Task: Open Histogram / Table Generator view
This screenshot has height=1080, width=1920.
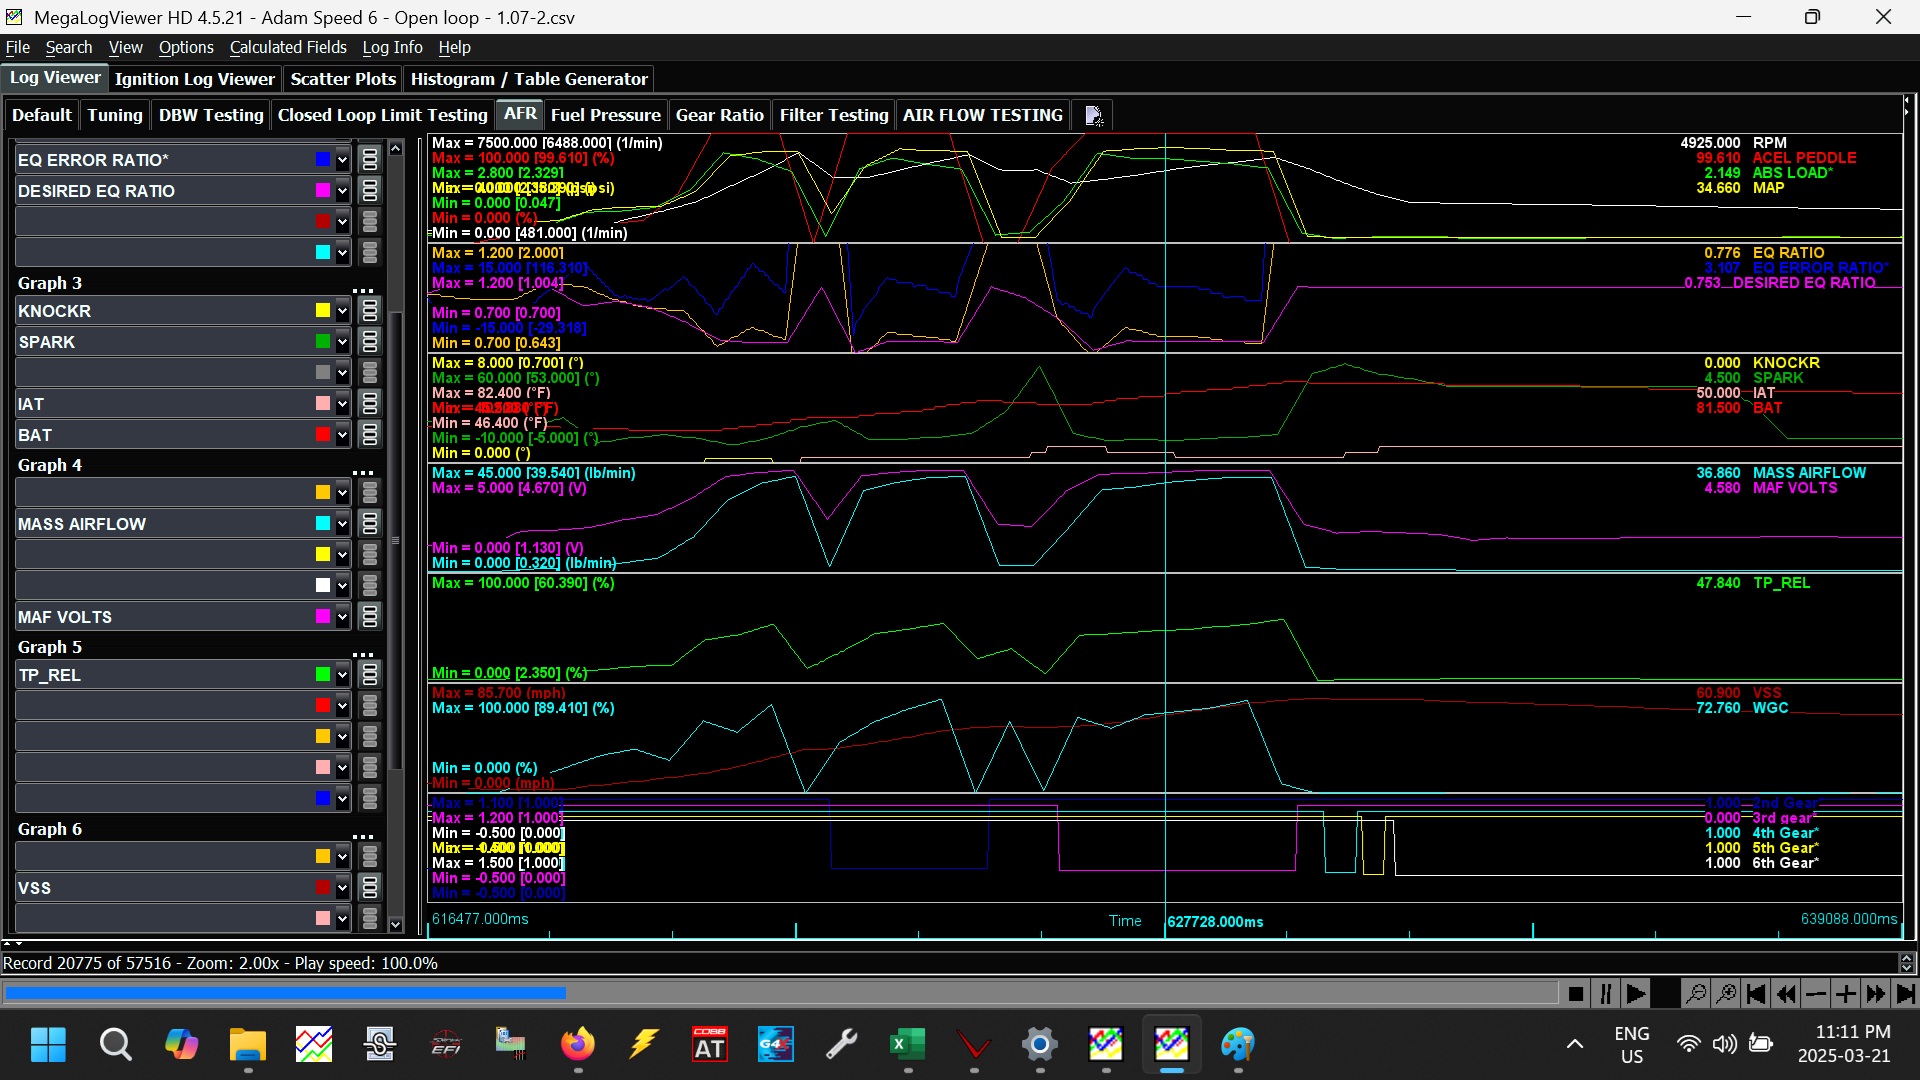Action: pyautogui.click(x=529, y=79)
